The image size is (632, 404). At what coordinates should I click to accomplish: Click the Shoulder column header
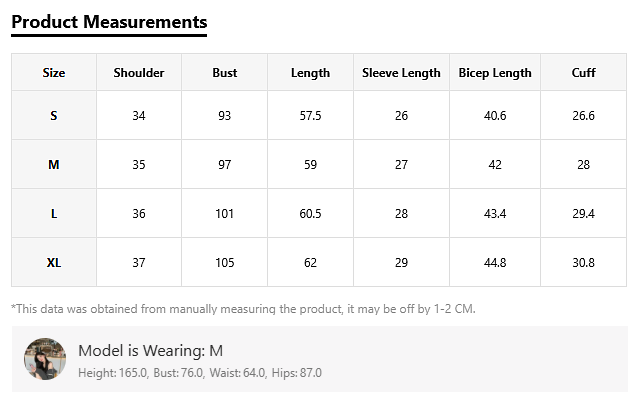pos(139,73)
